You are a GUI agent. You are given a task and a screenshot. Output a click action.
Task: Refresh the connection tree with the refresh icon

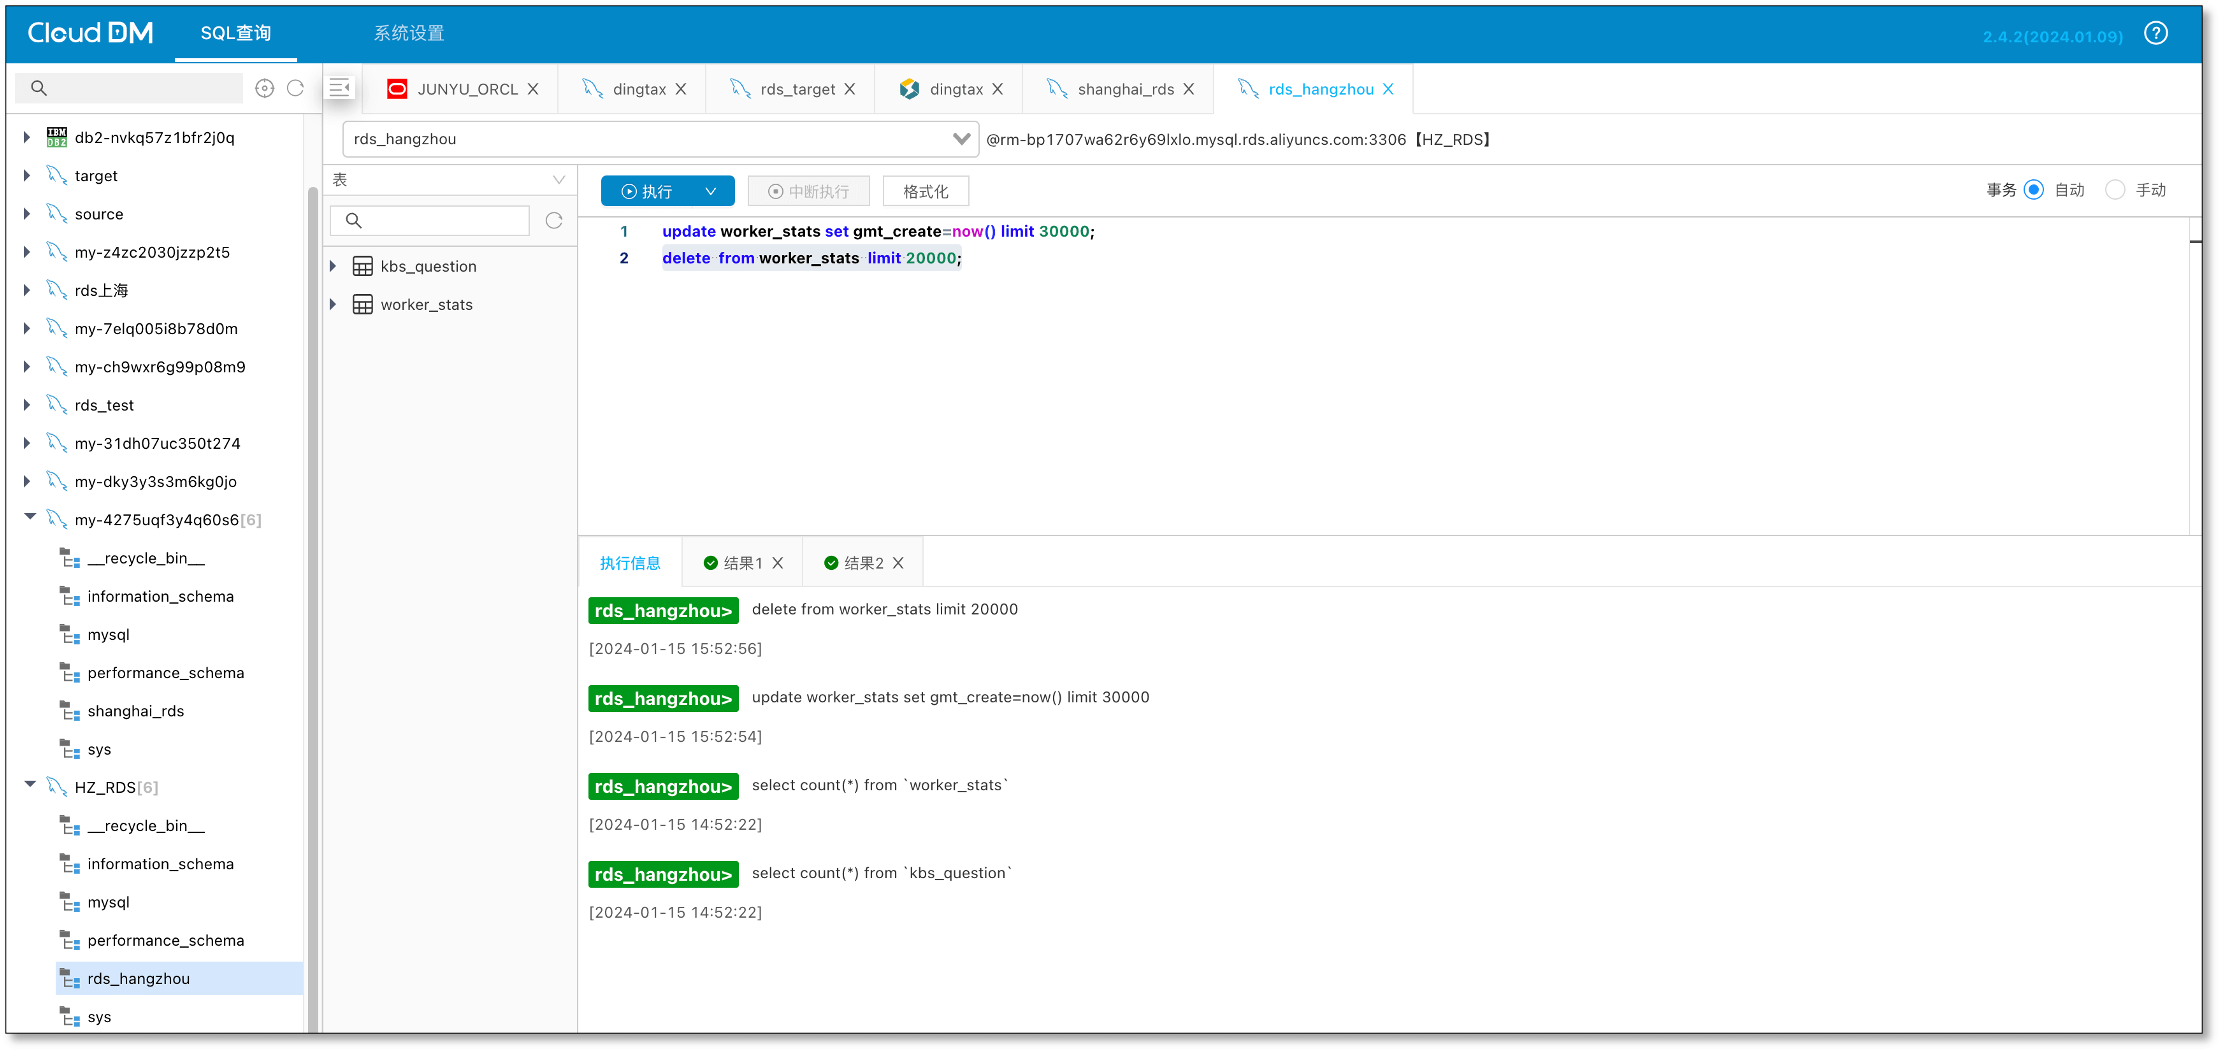295,88
